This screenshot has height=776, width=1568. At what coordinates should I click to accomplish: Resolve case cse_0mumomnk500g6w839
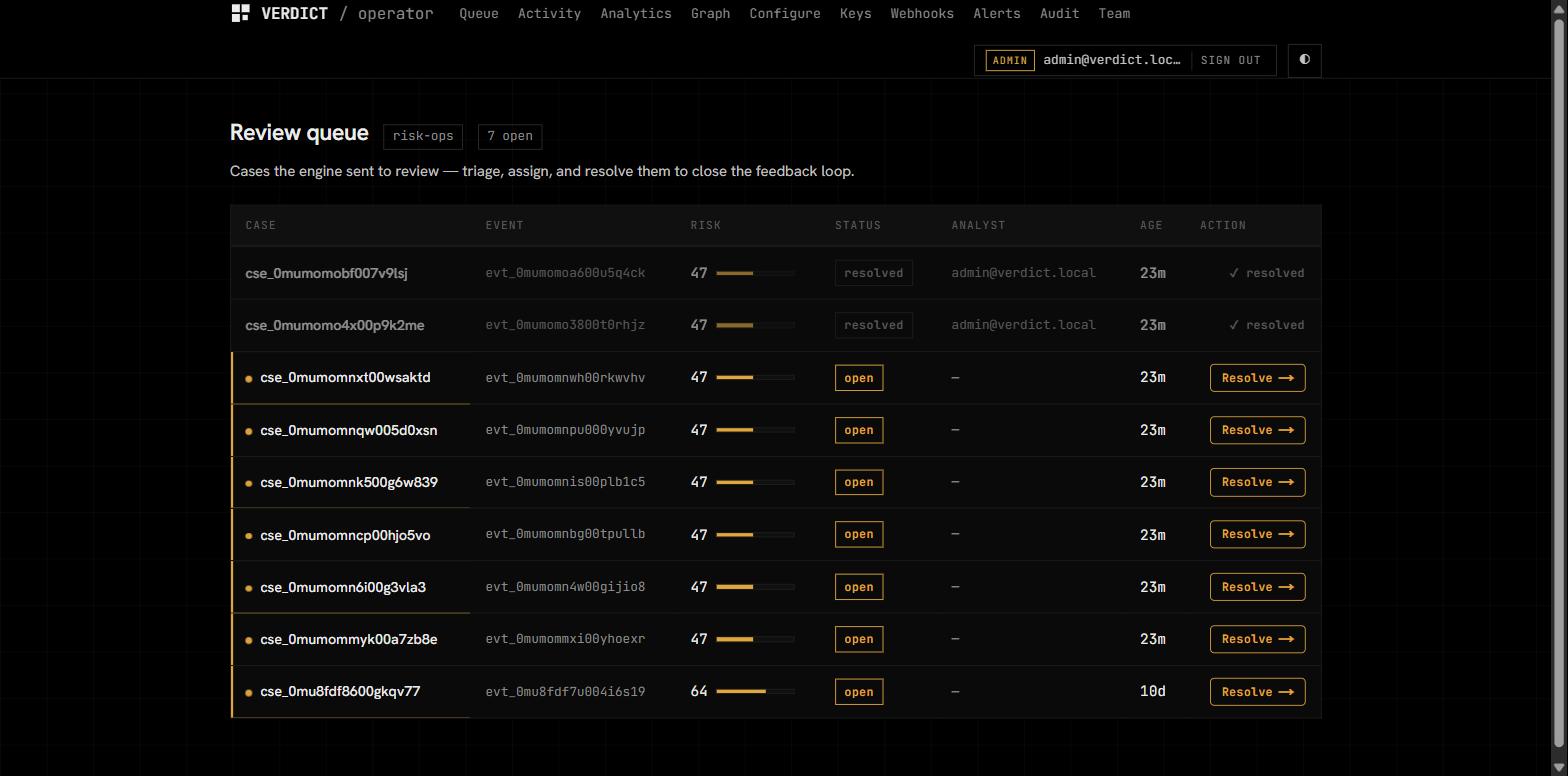(1257, 482)
